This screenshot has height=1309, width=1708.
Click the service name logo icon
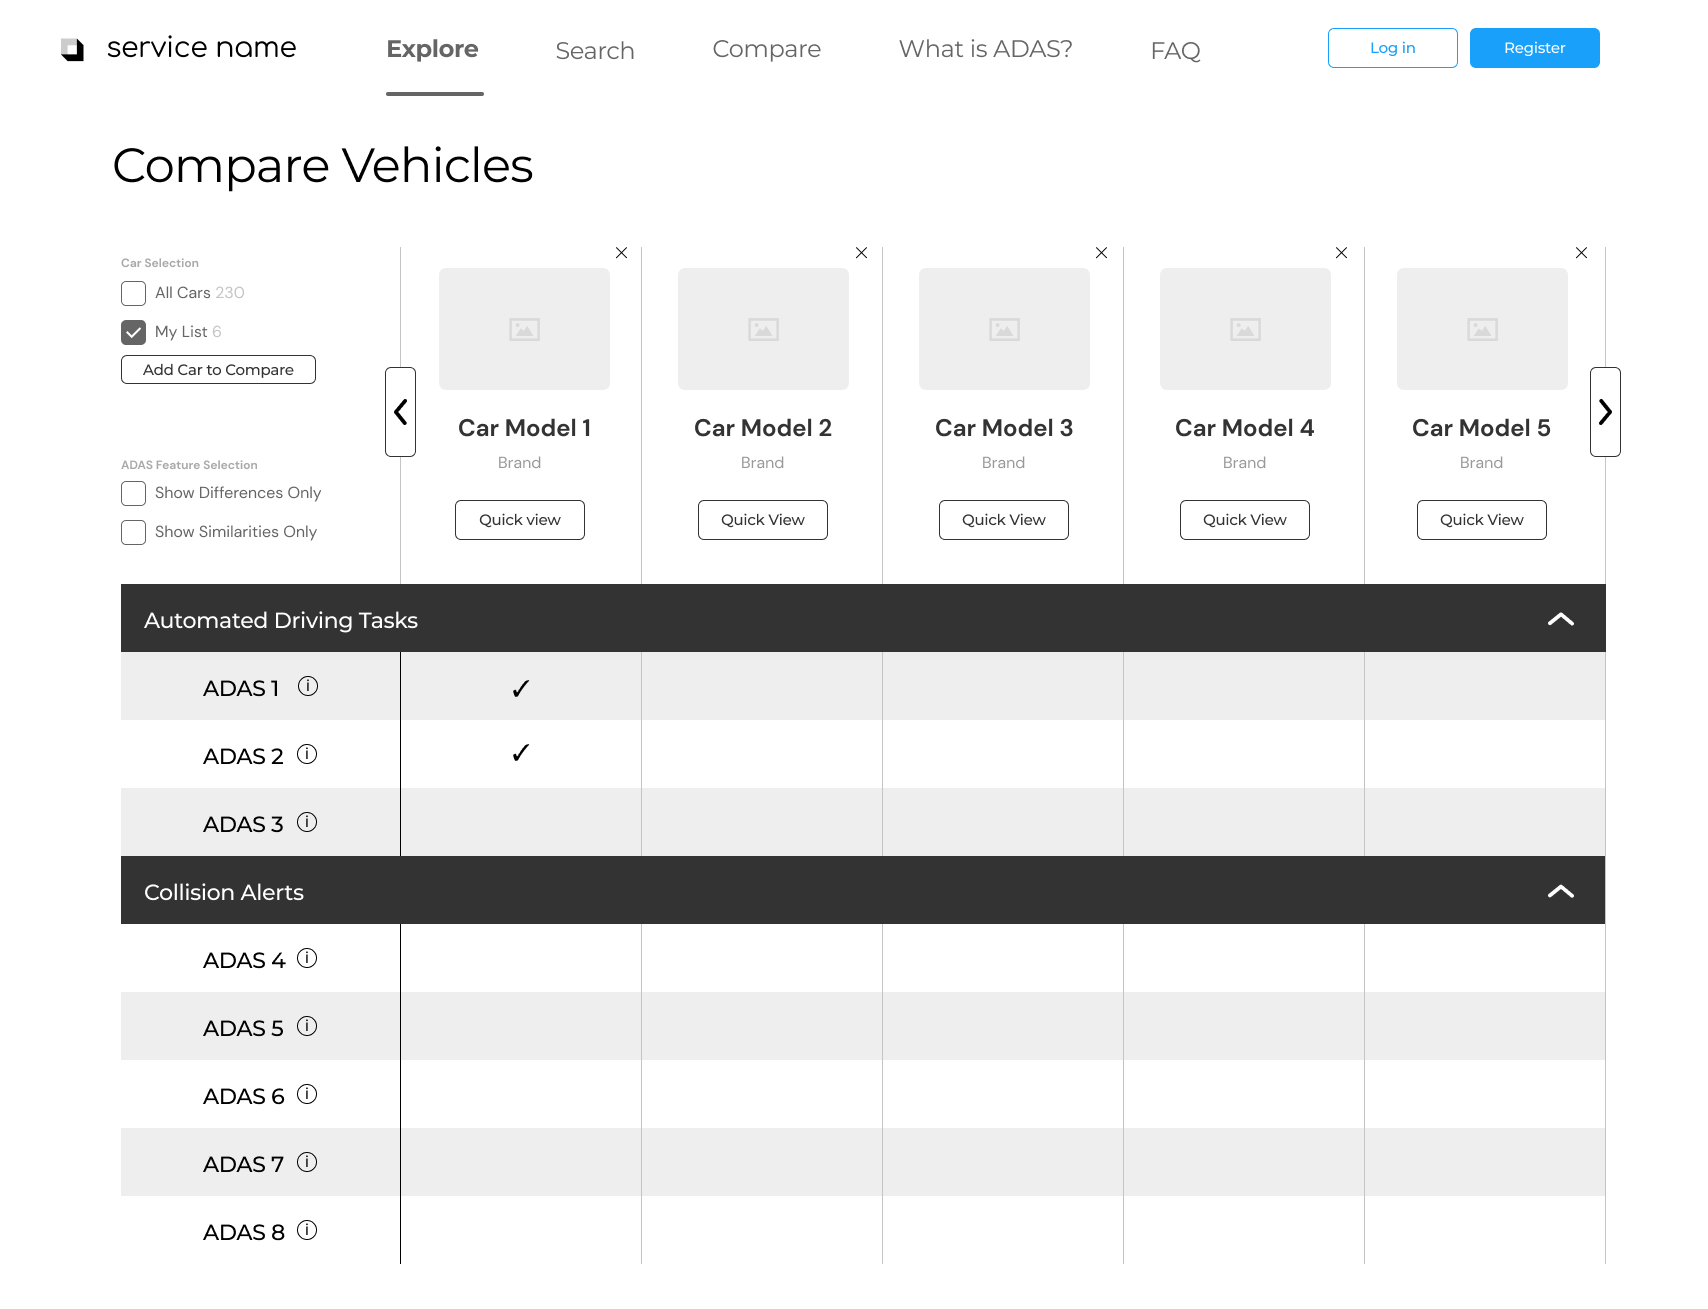[72, 49]
